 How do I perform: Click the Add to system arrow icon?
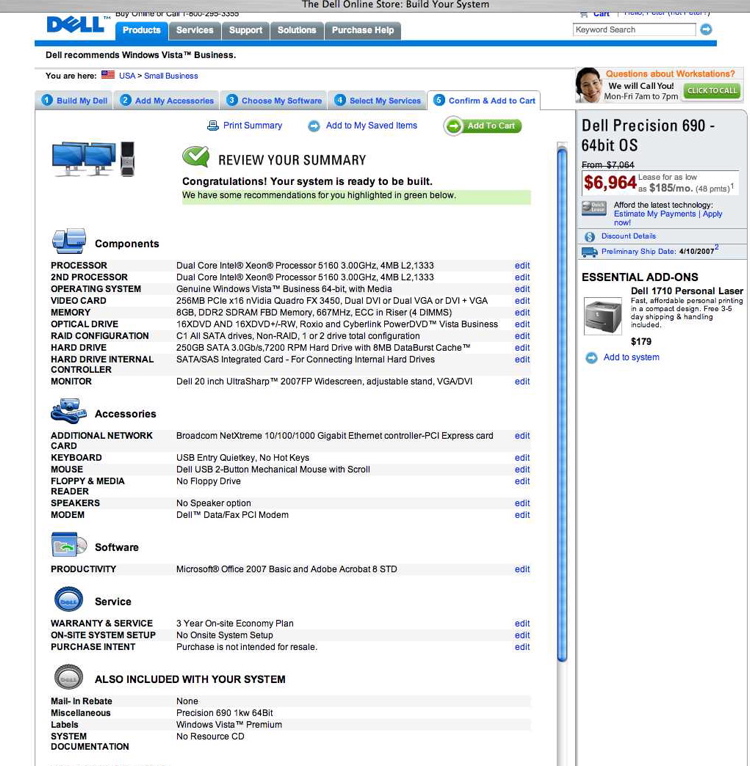[591, 358]
